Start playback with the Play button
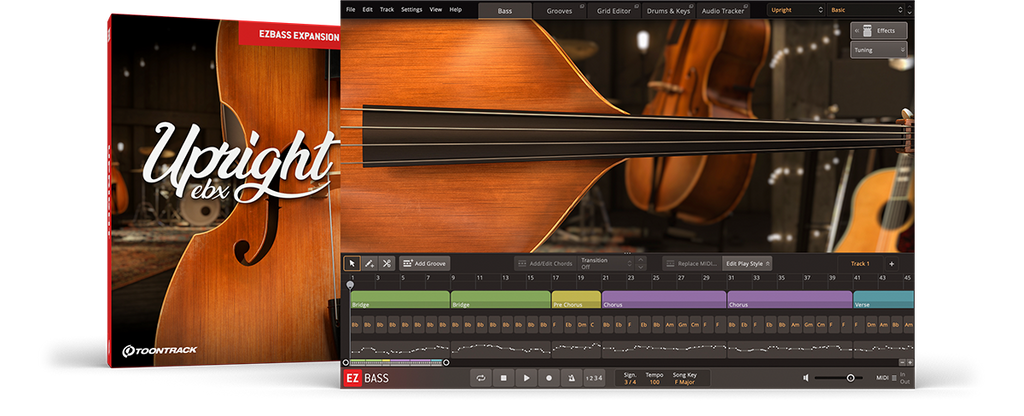This screenshot has height=416, width=1024. tap(526, 377)
